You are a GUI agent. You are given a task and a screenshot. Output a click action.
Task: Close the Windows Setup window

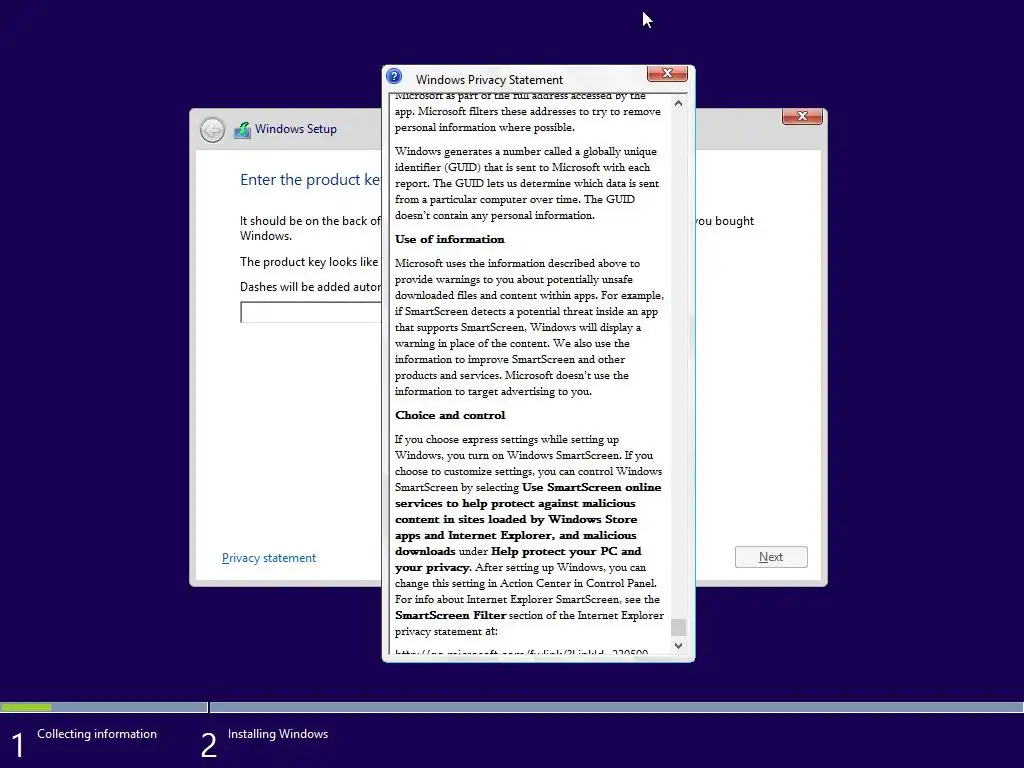coord(802,116)
